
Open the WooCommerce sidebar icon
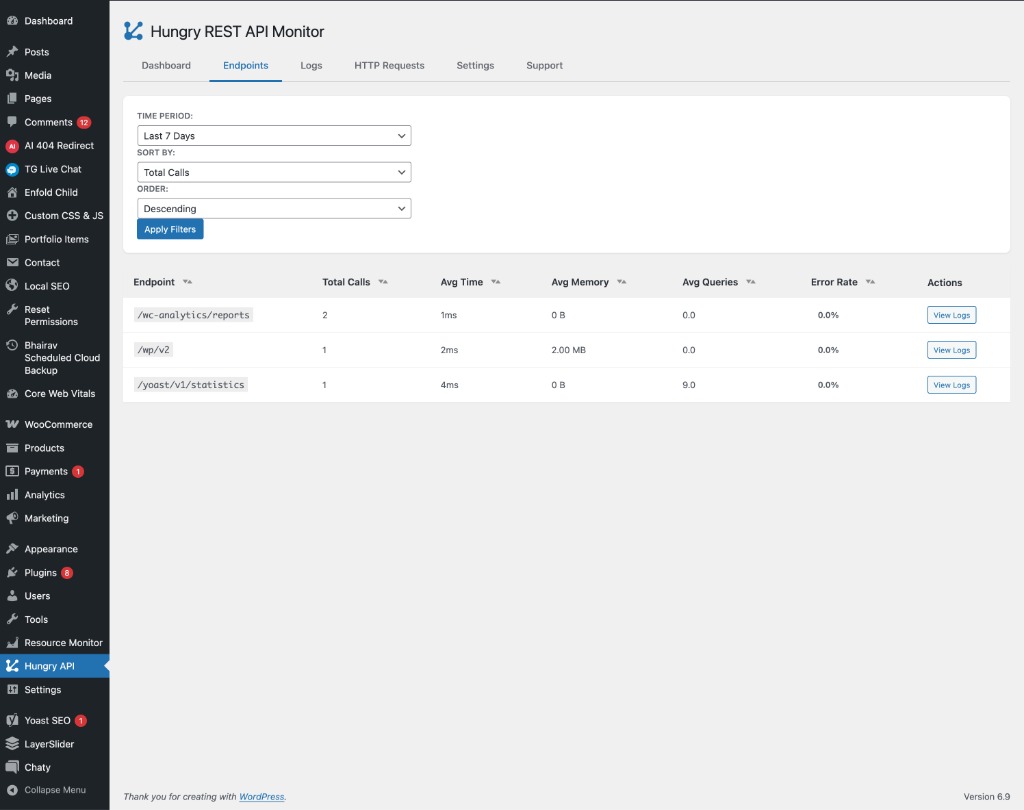[12, 424]
